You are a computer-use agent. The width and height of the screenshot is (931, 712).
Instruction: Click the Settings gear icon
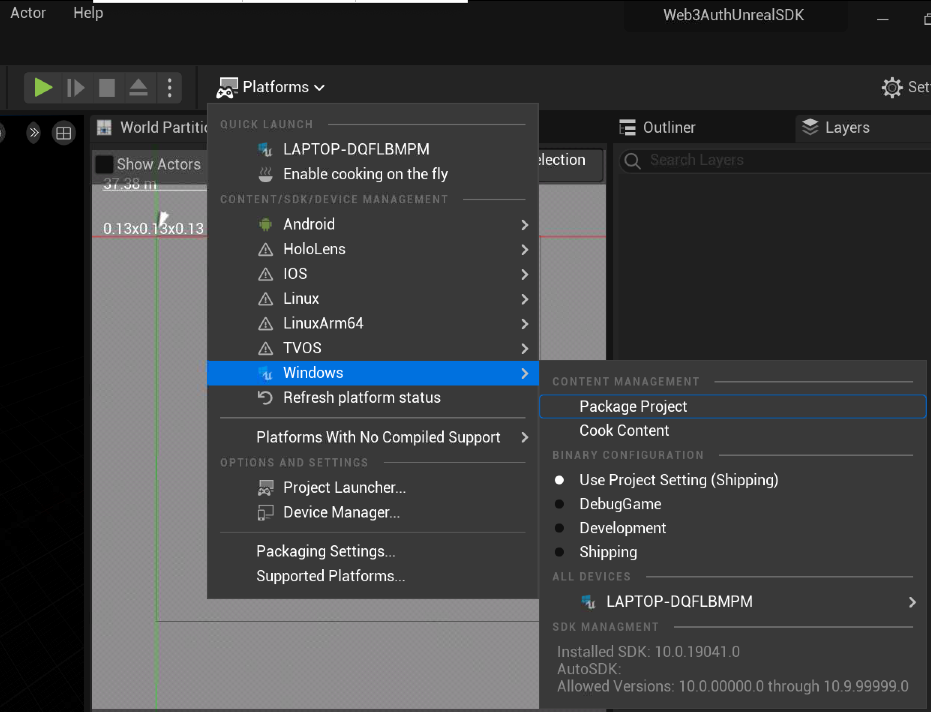tap(892, 88)
